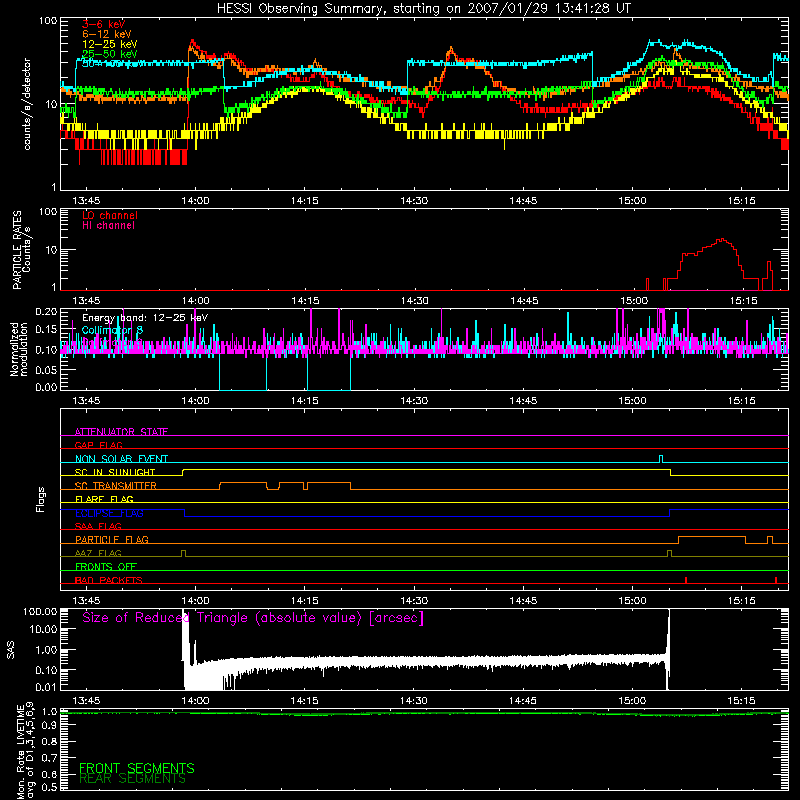Click the NON_SOLAR_EVENT pulse near 15:04
This screenshot has height=800, width=800.
point(661,459)
